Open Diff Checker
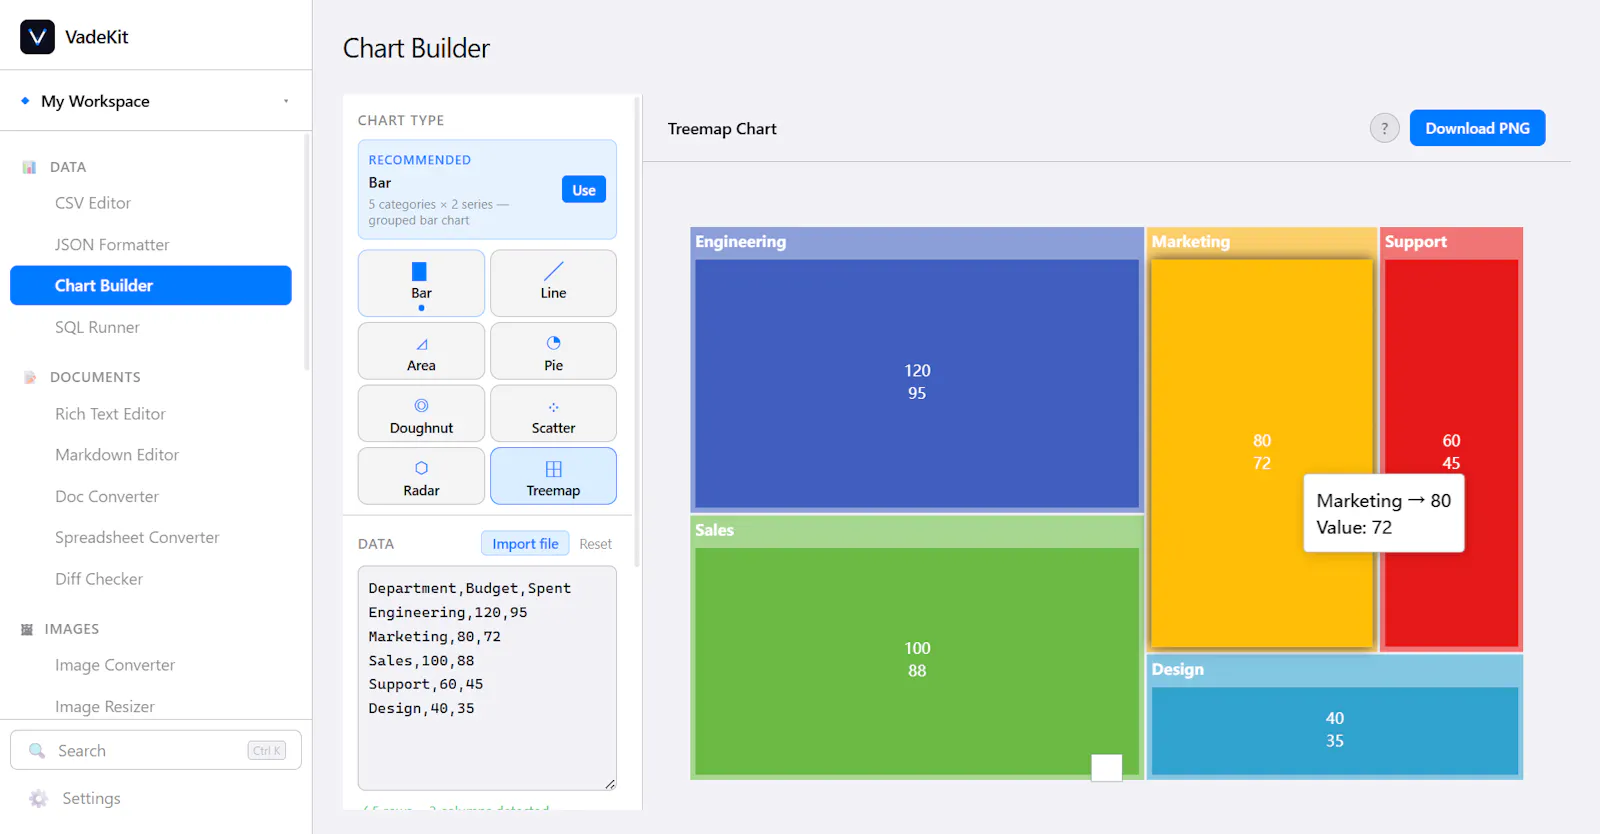Screen dimensions: 1600x834 coord(99,579)
